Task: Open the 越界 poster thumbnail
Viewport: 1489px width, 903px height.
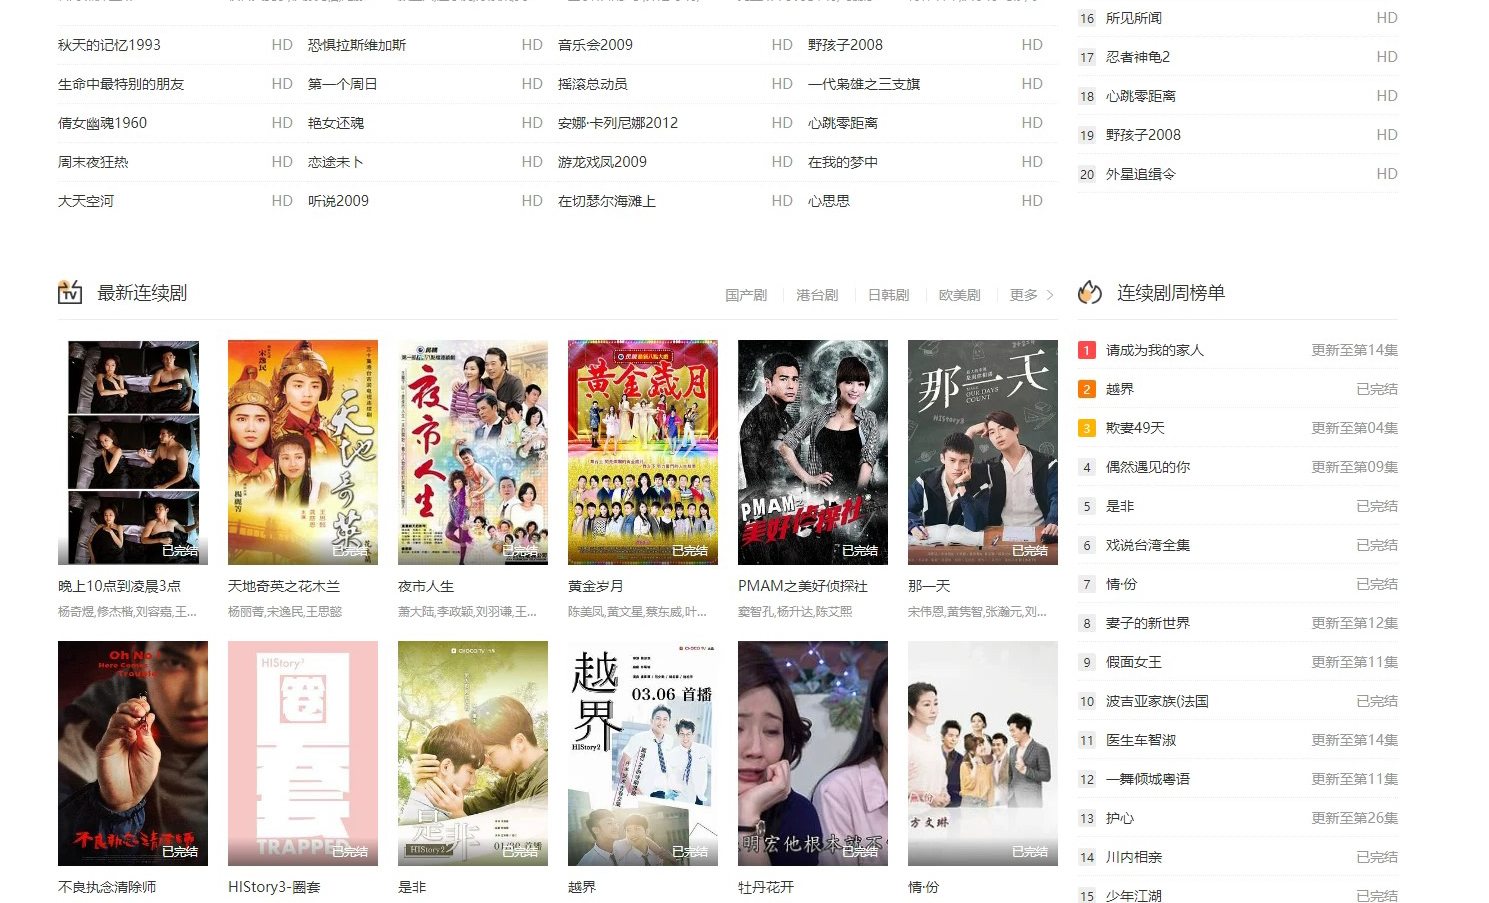Action: (x=642, y=753)
